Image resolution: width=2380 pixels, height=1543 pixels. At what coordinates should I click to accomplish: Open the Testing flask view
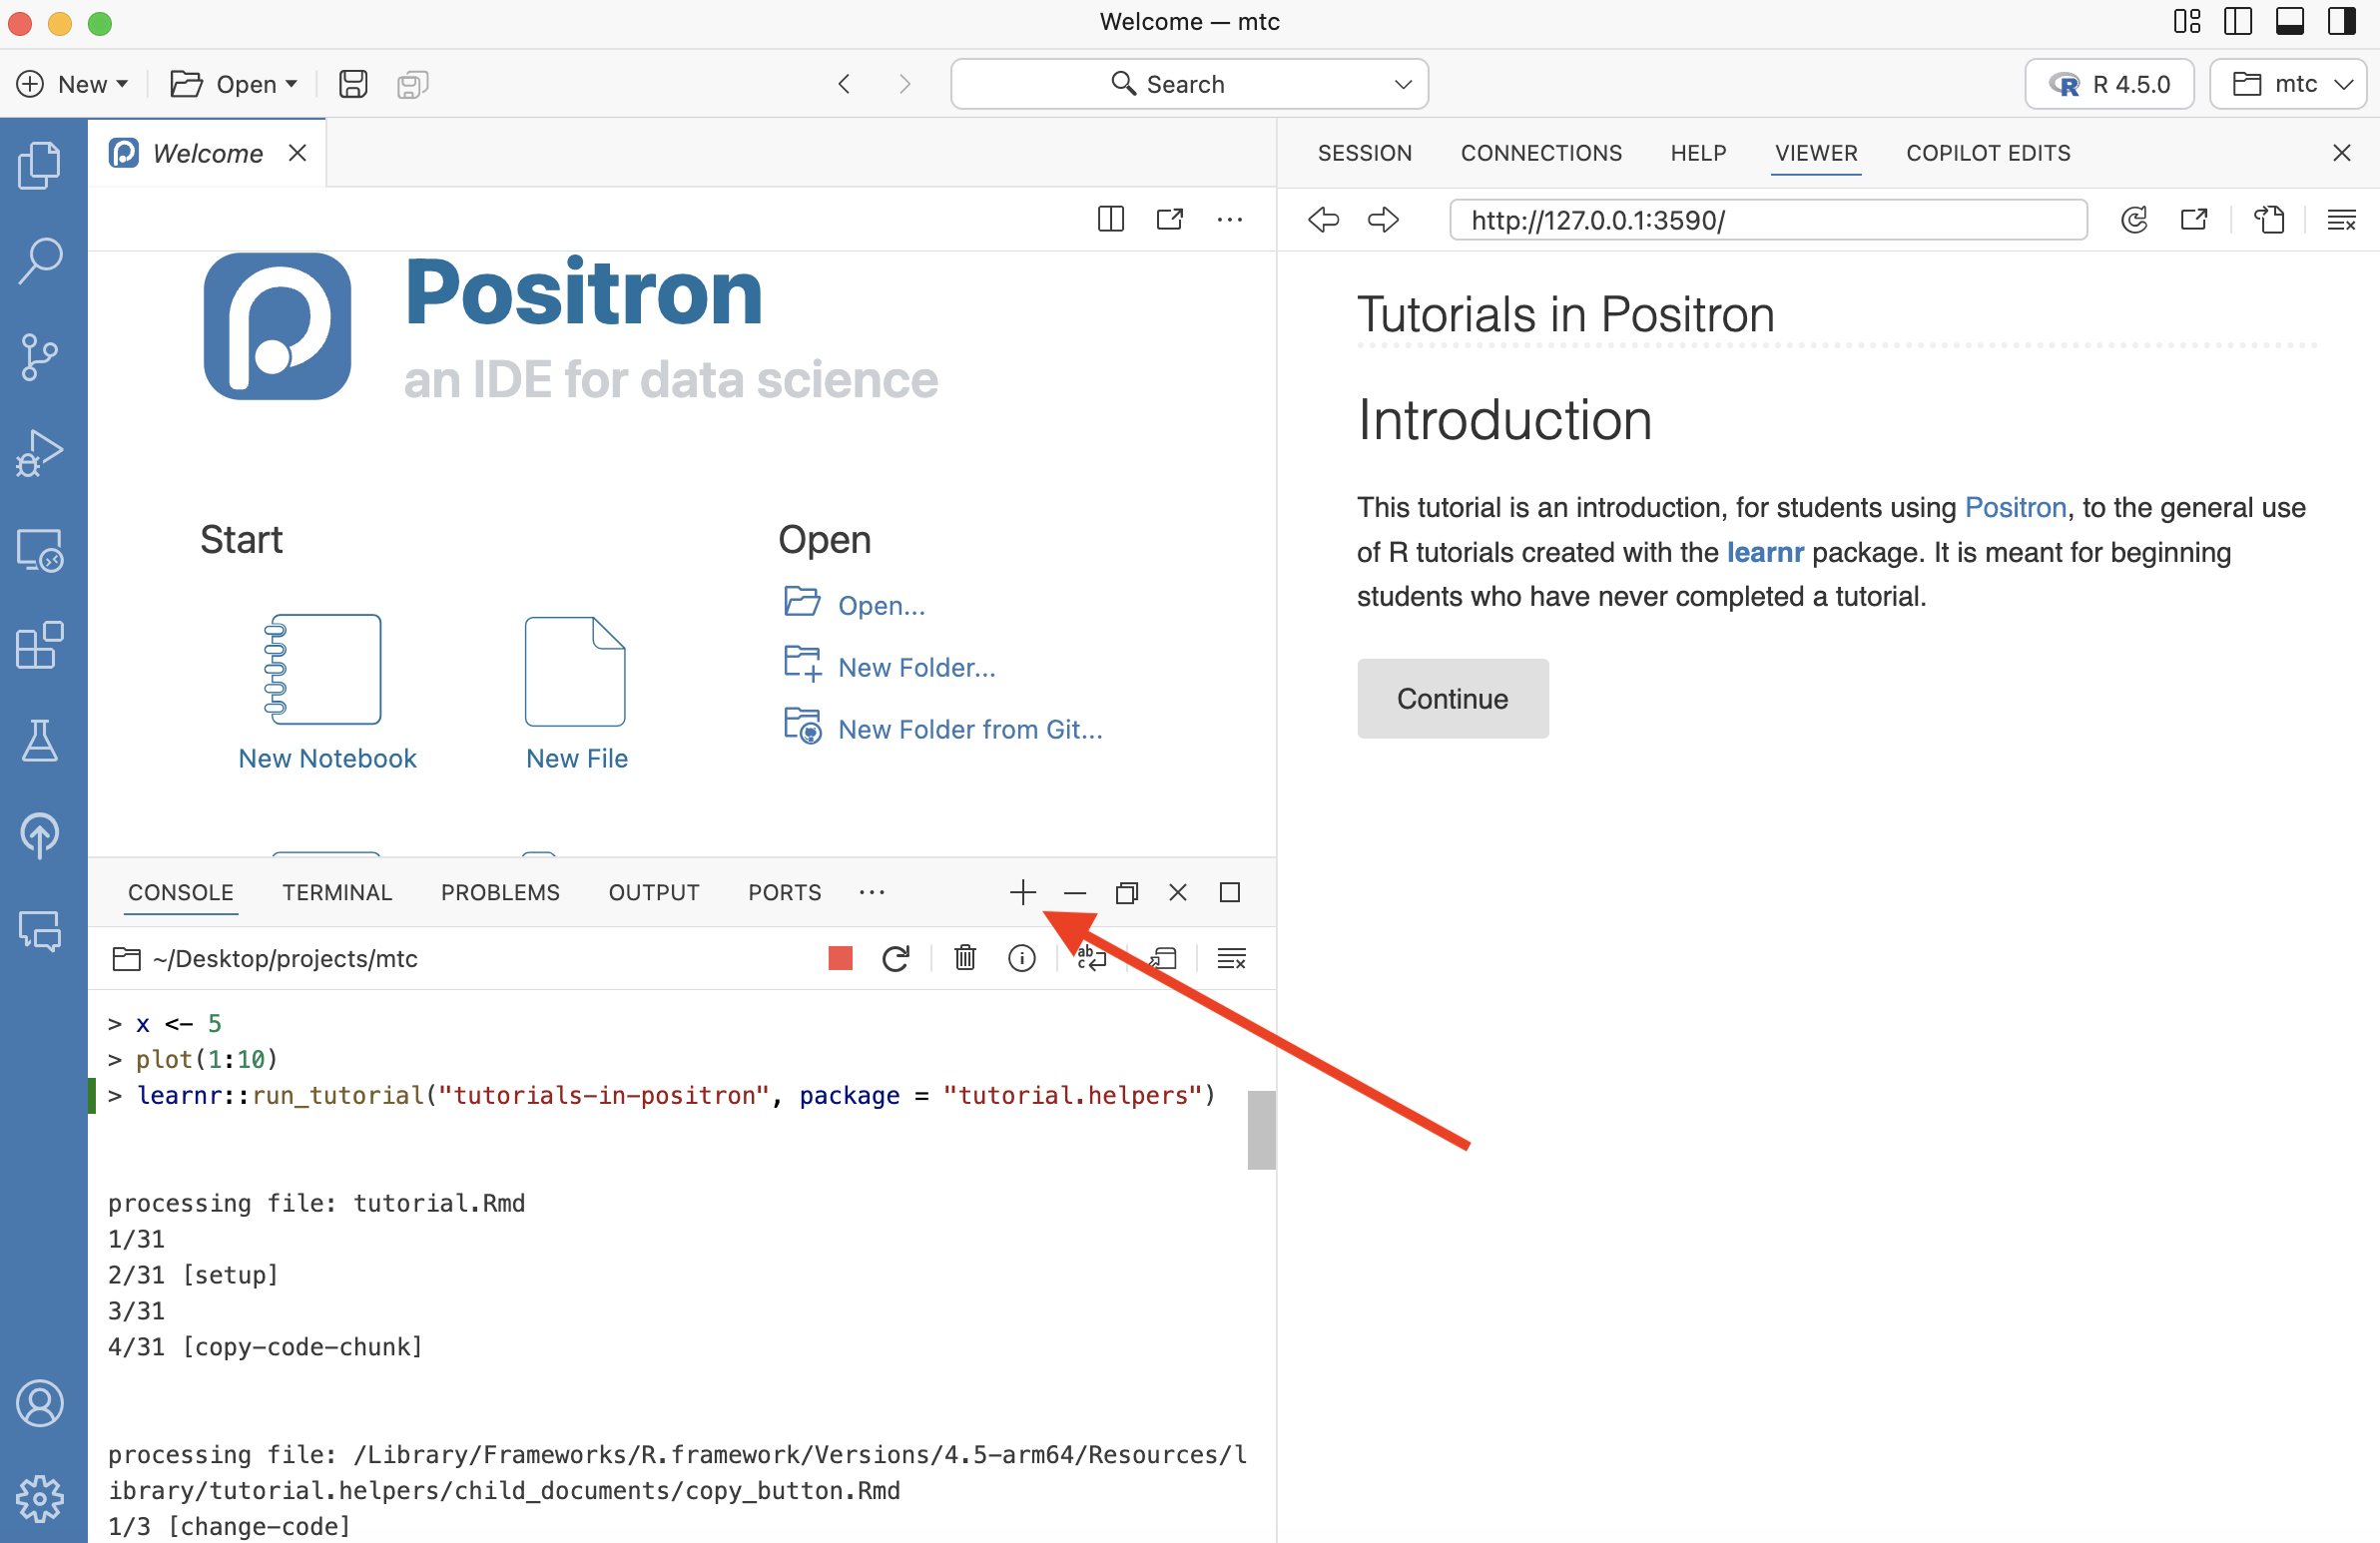[x=40, y=741]
